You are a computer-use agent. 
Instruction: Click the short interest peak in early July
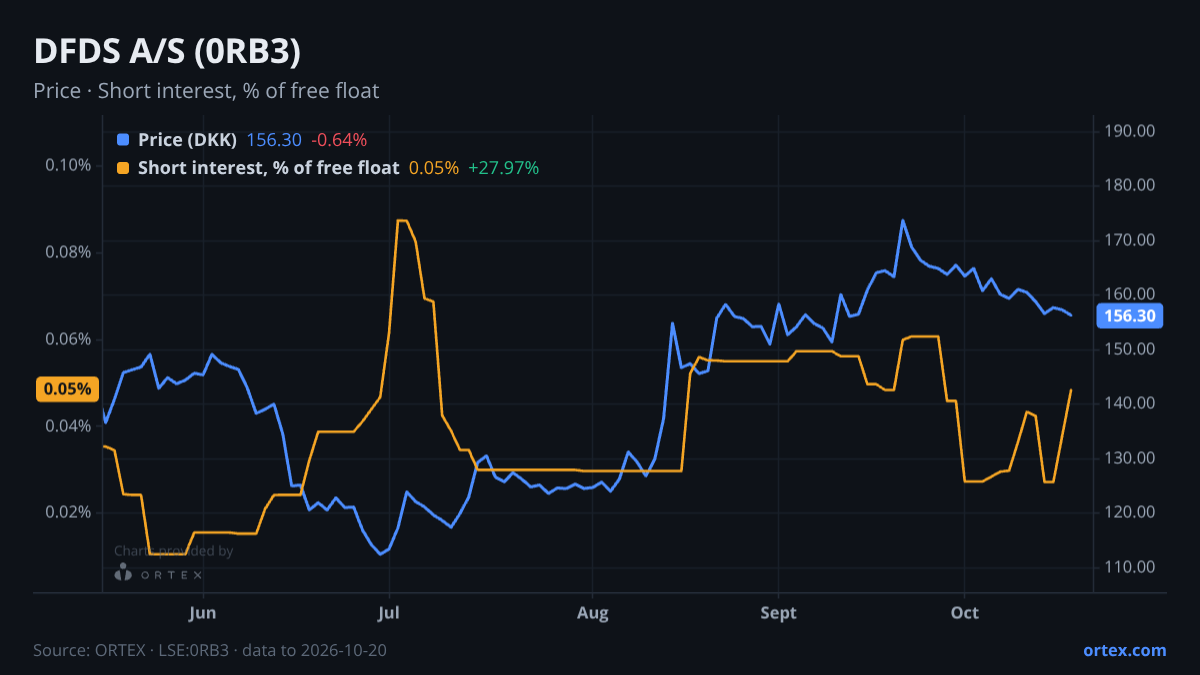402,221
